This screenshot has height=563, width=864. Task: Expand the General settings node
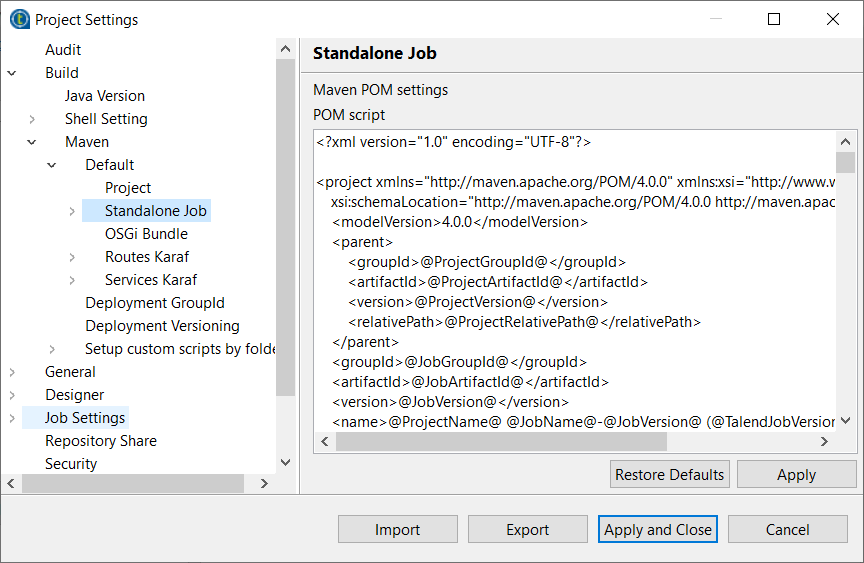click(x=12, y=372)
